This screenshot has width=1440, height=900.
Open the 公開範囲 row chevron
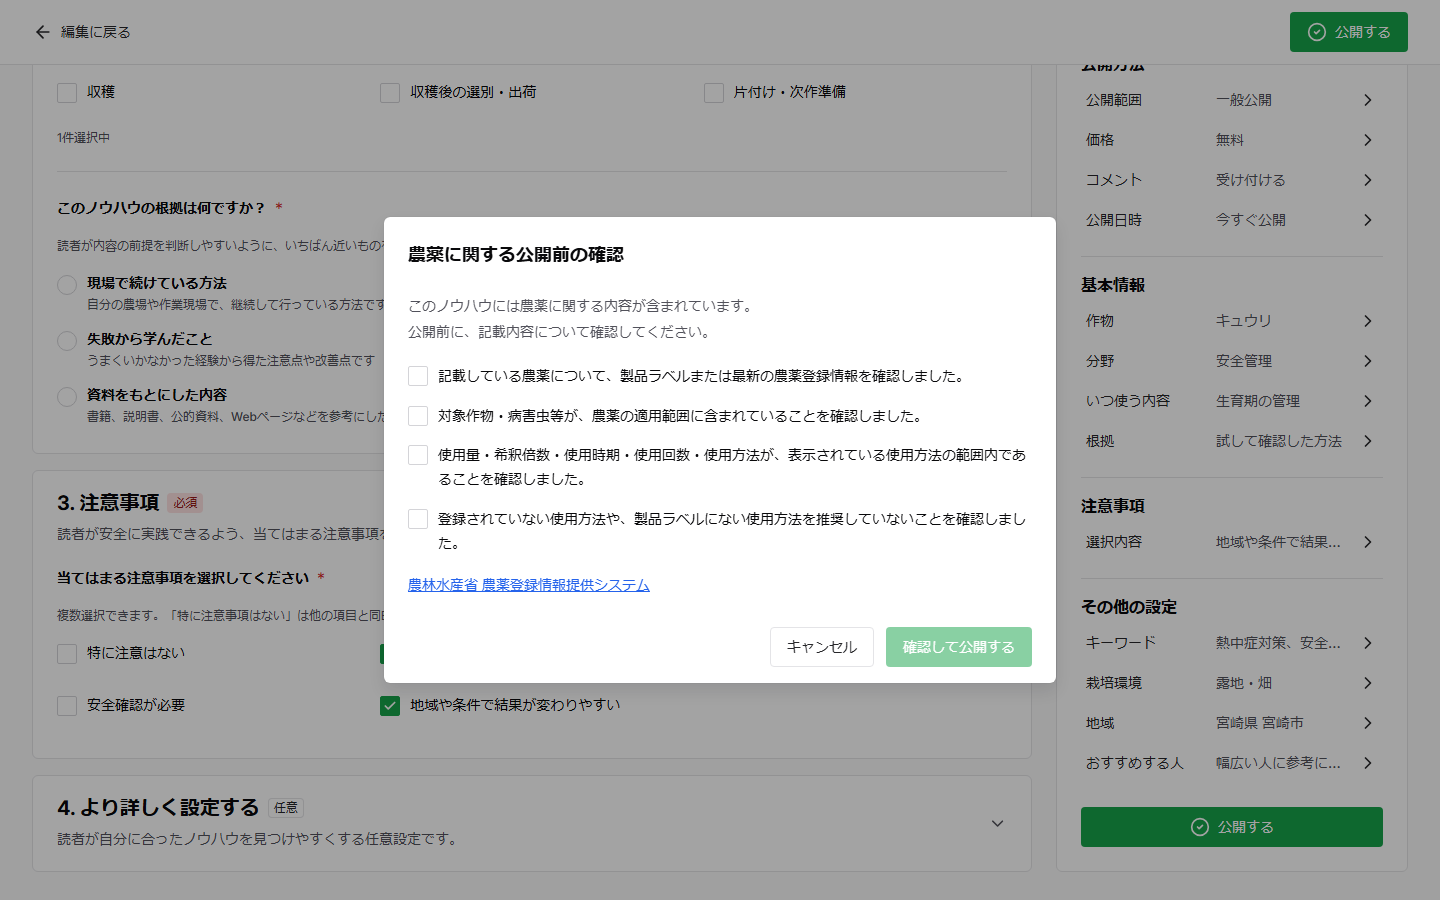coord(1368,100)
